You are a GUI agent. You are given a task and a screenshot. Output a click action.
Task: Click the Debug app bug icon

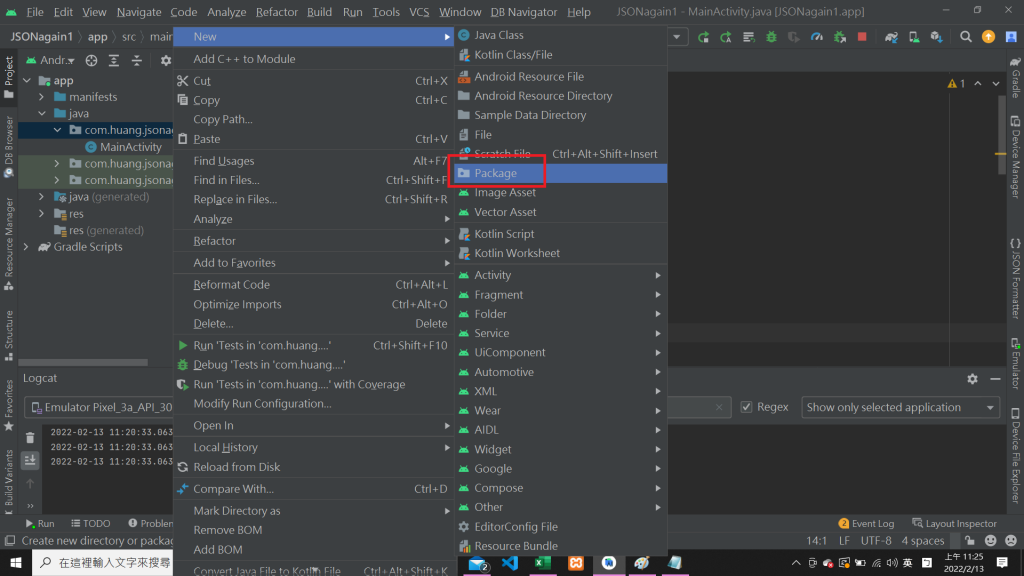[771, 37]
